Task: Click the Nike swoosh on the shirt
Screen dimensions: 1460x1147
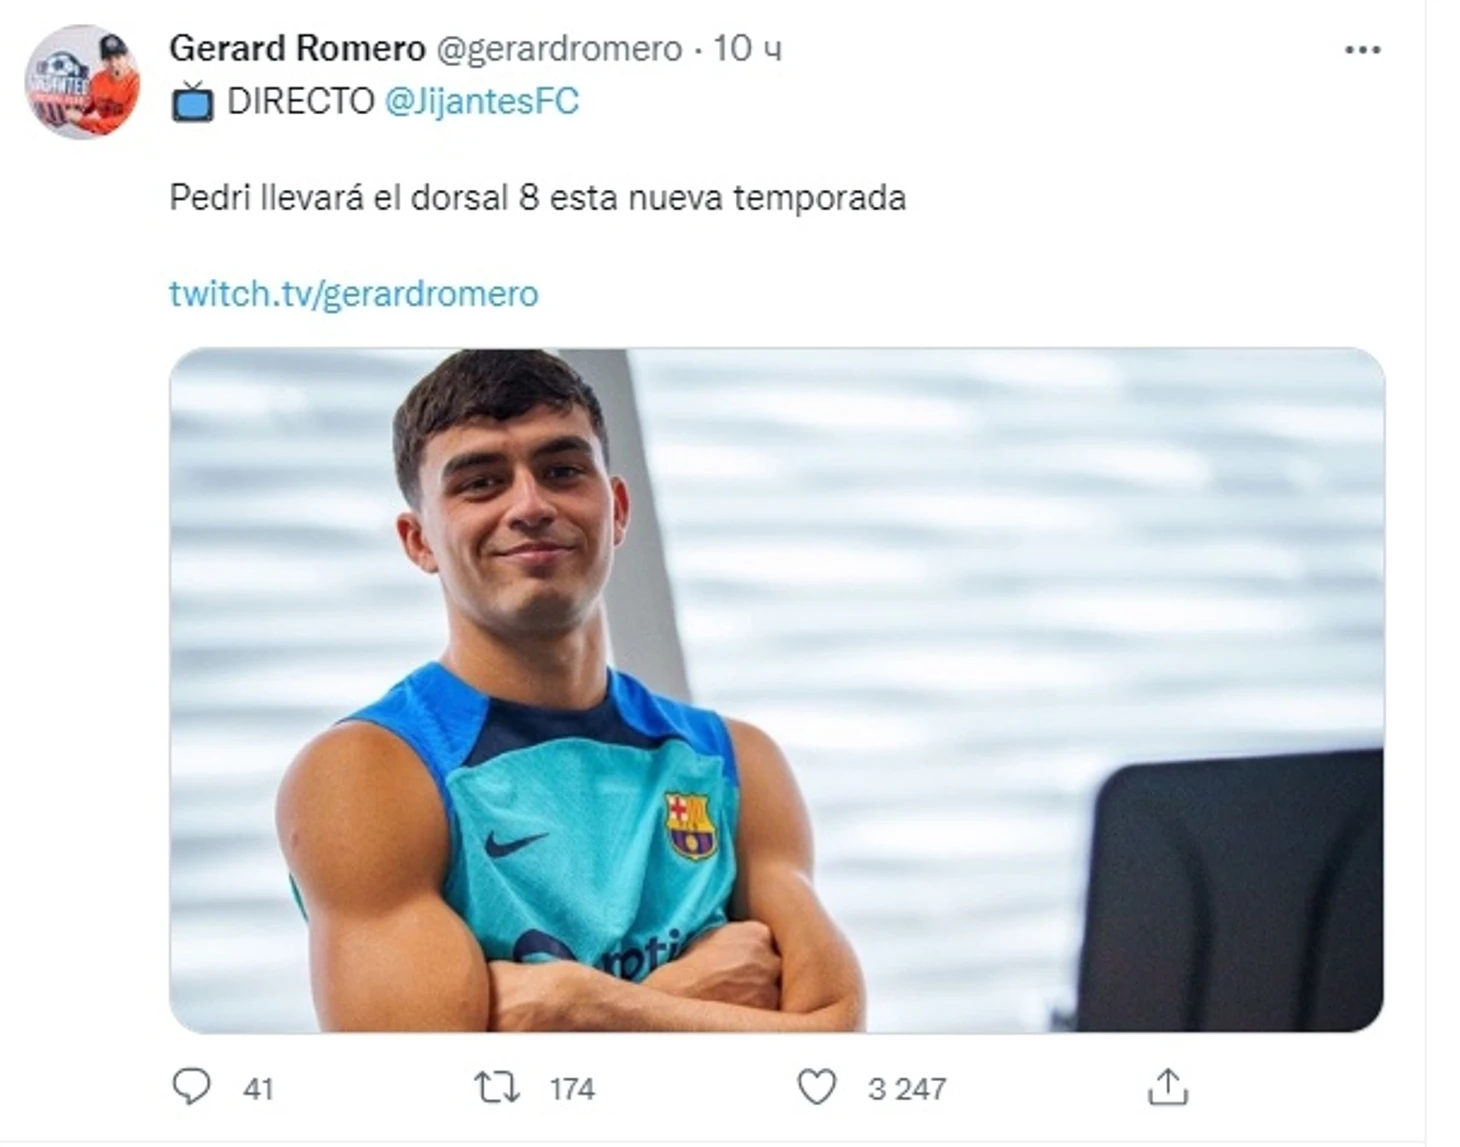Action: click(x=515, y=843)
